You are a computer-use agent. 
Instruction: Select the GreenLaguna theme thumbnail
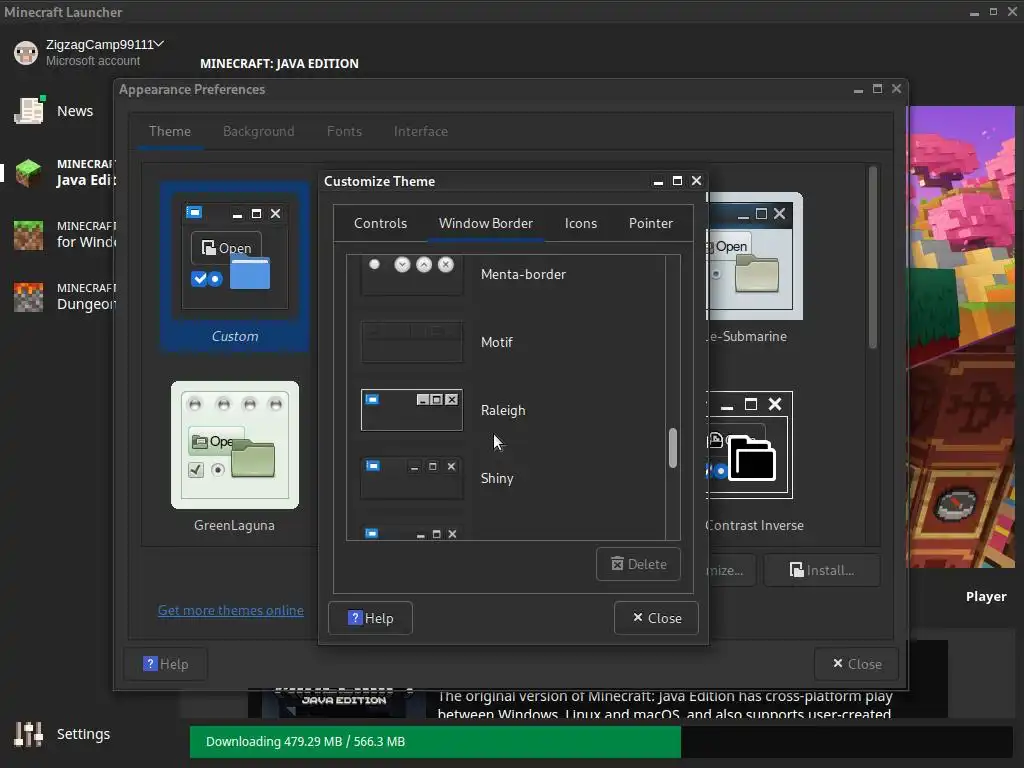coord(235,445)
